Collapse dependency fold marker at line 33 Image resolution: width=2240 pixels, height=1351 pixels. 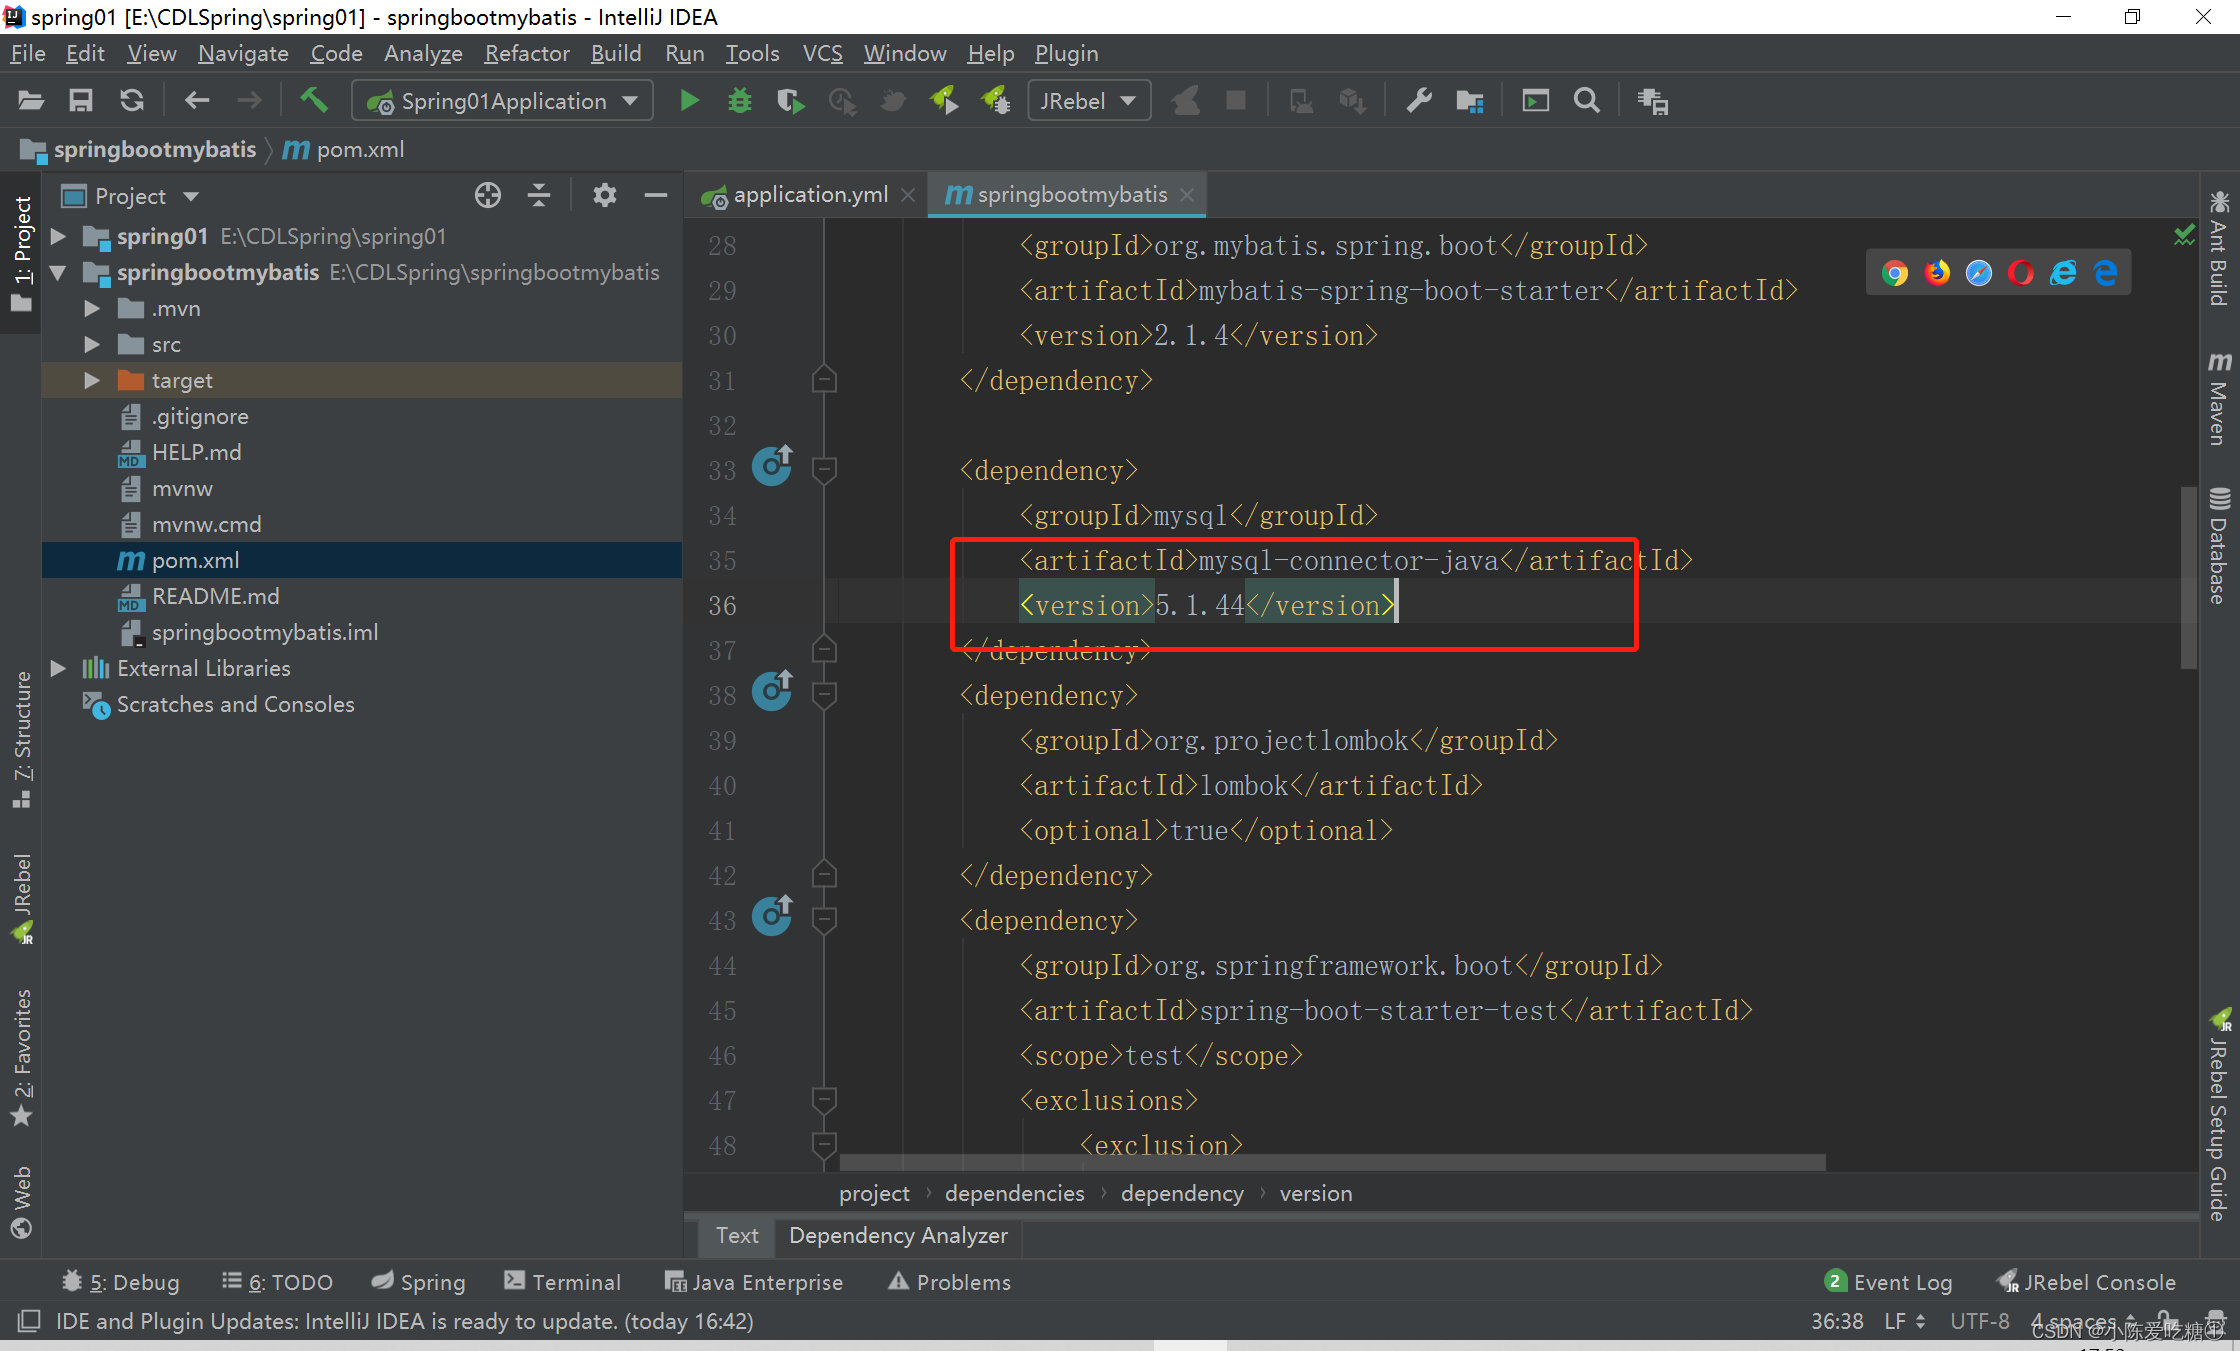tap(824, 470)
